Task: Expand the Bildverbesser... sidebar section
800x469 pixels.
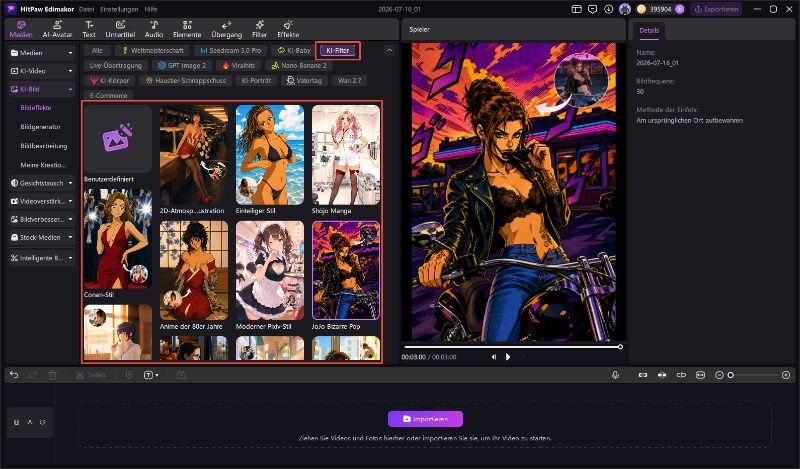Action: (x=42, y=219)
